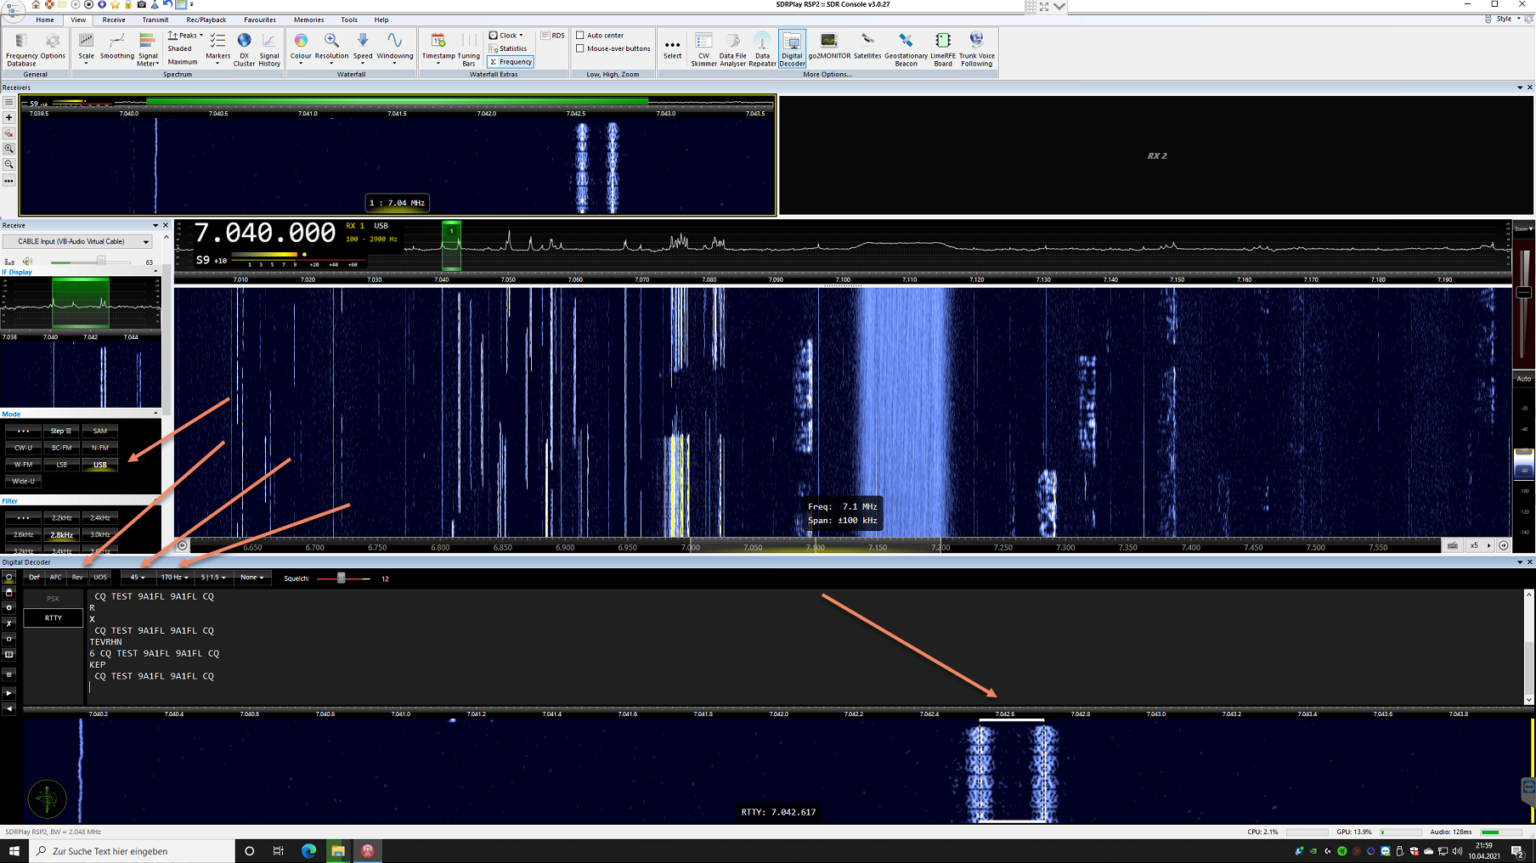
Task: Open the Data Repeater
Action: coord(762,49)
